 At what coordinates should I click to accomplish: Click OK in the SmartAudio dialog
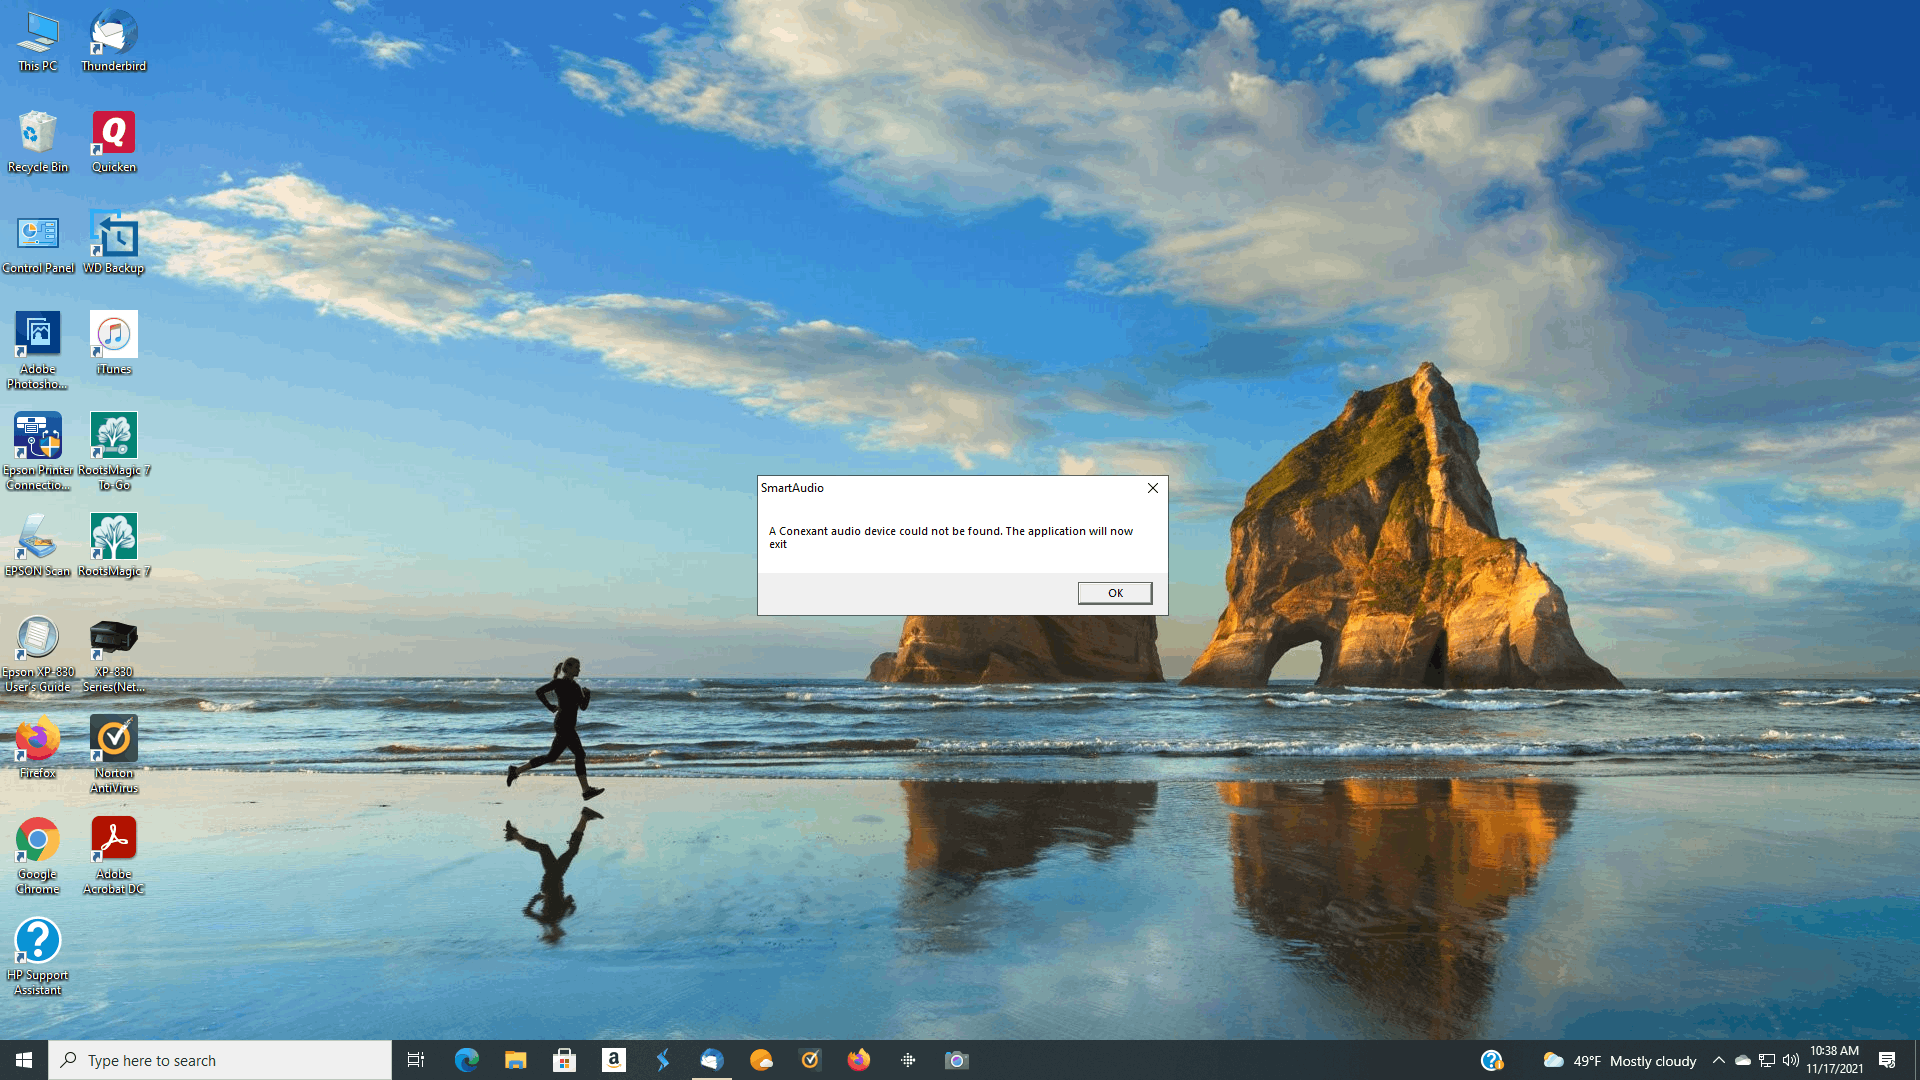click(1114, 593)
